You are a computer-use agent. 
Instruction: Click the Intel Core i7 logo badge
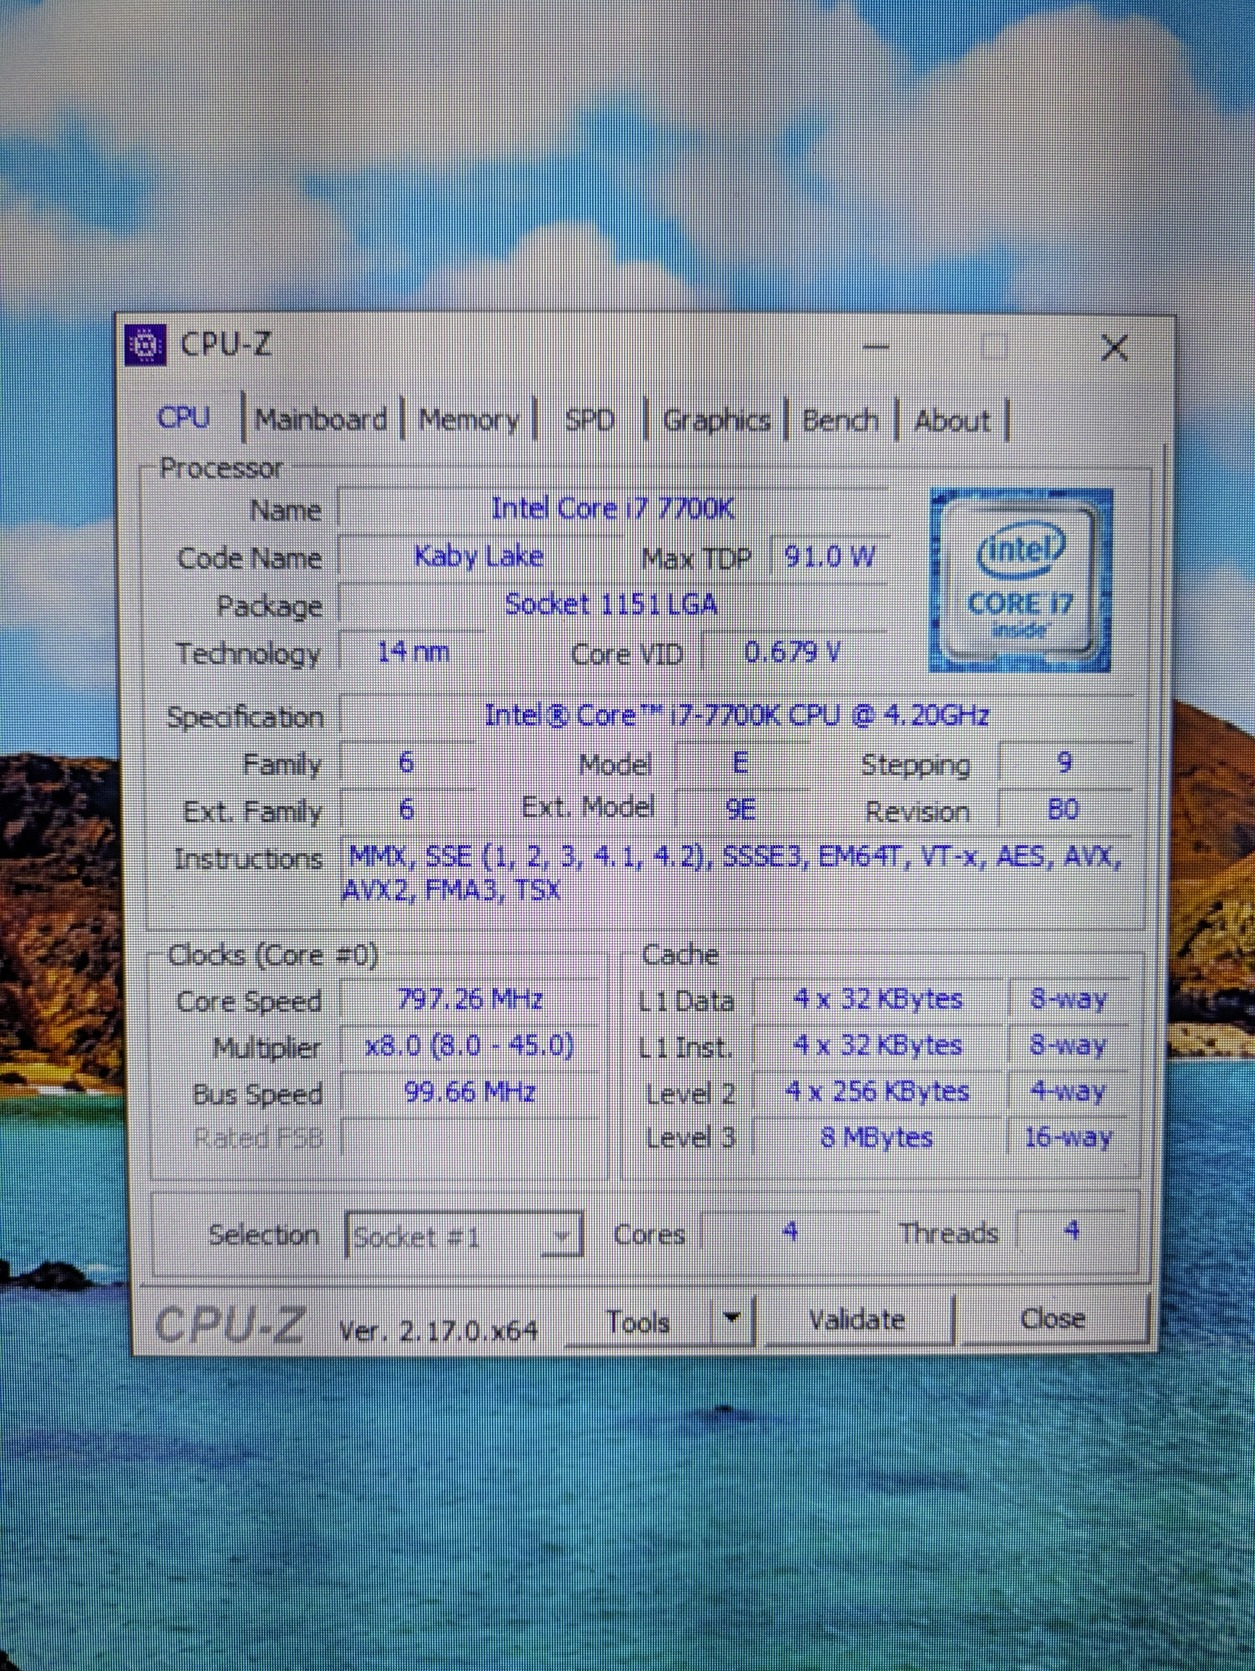(x=1019, y=580)
